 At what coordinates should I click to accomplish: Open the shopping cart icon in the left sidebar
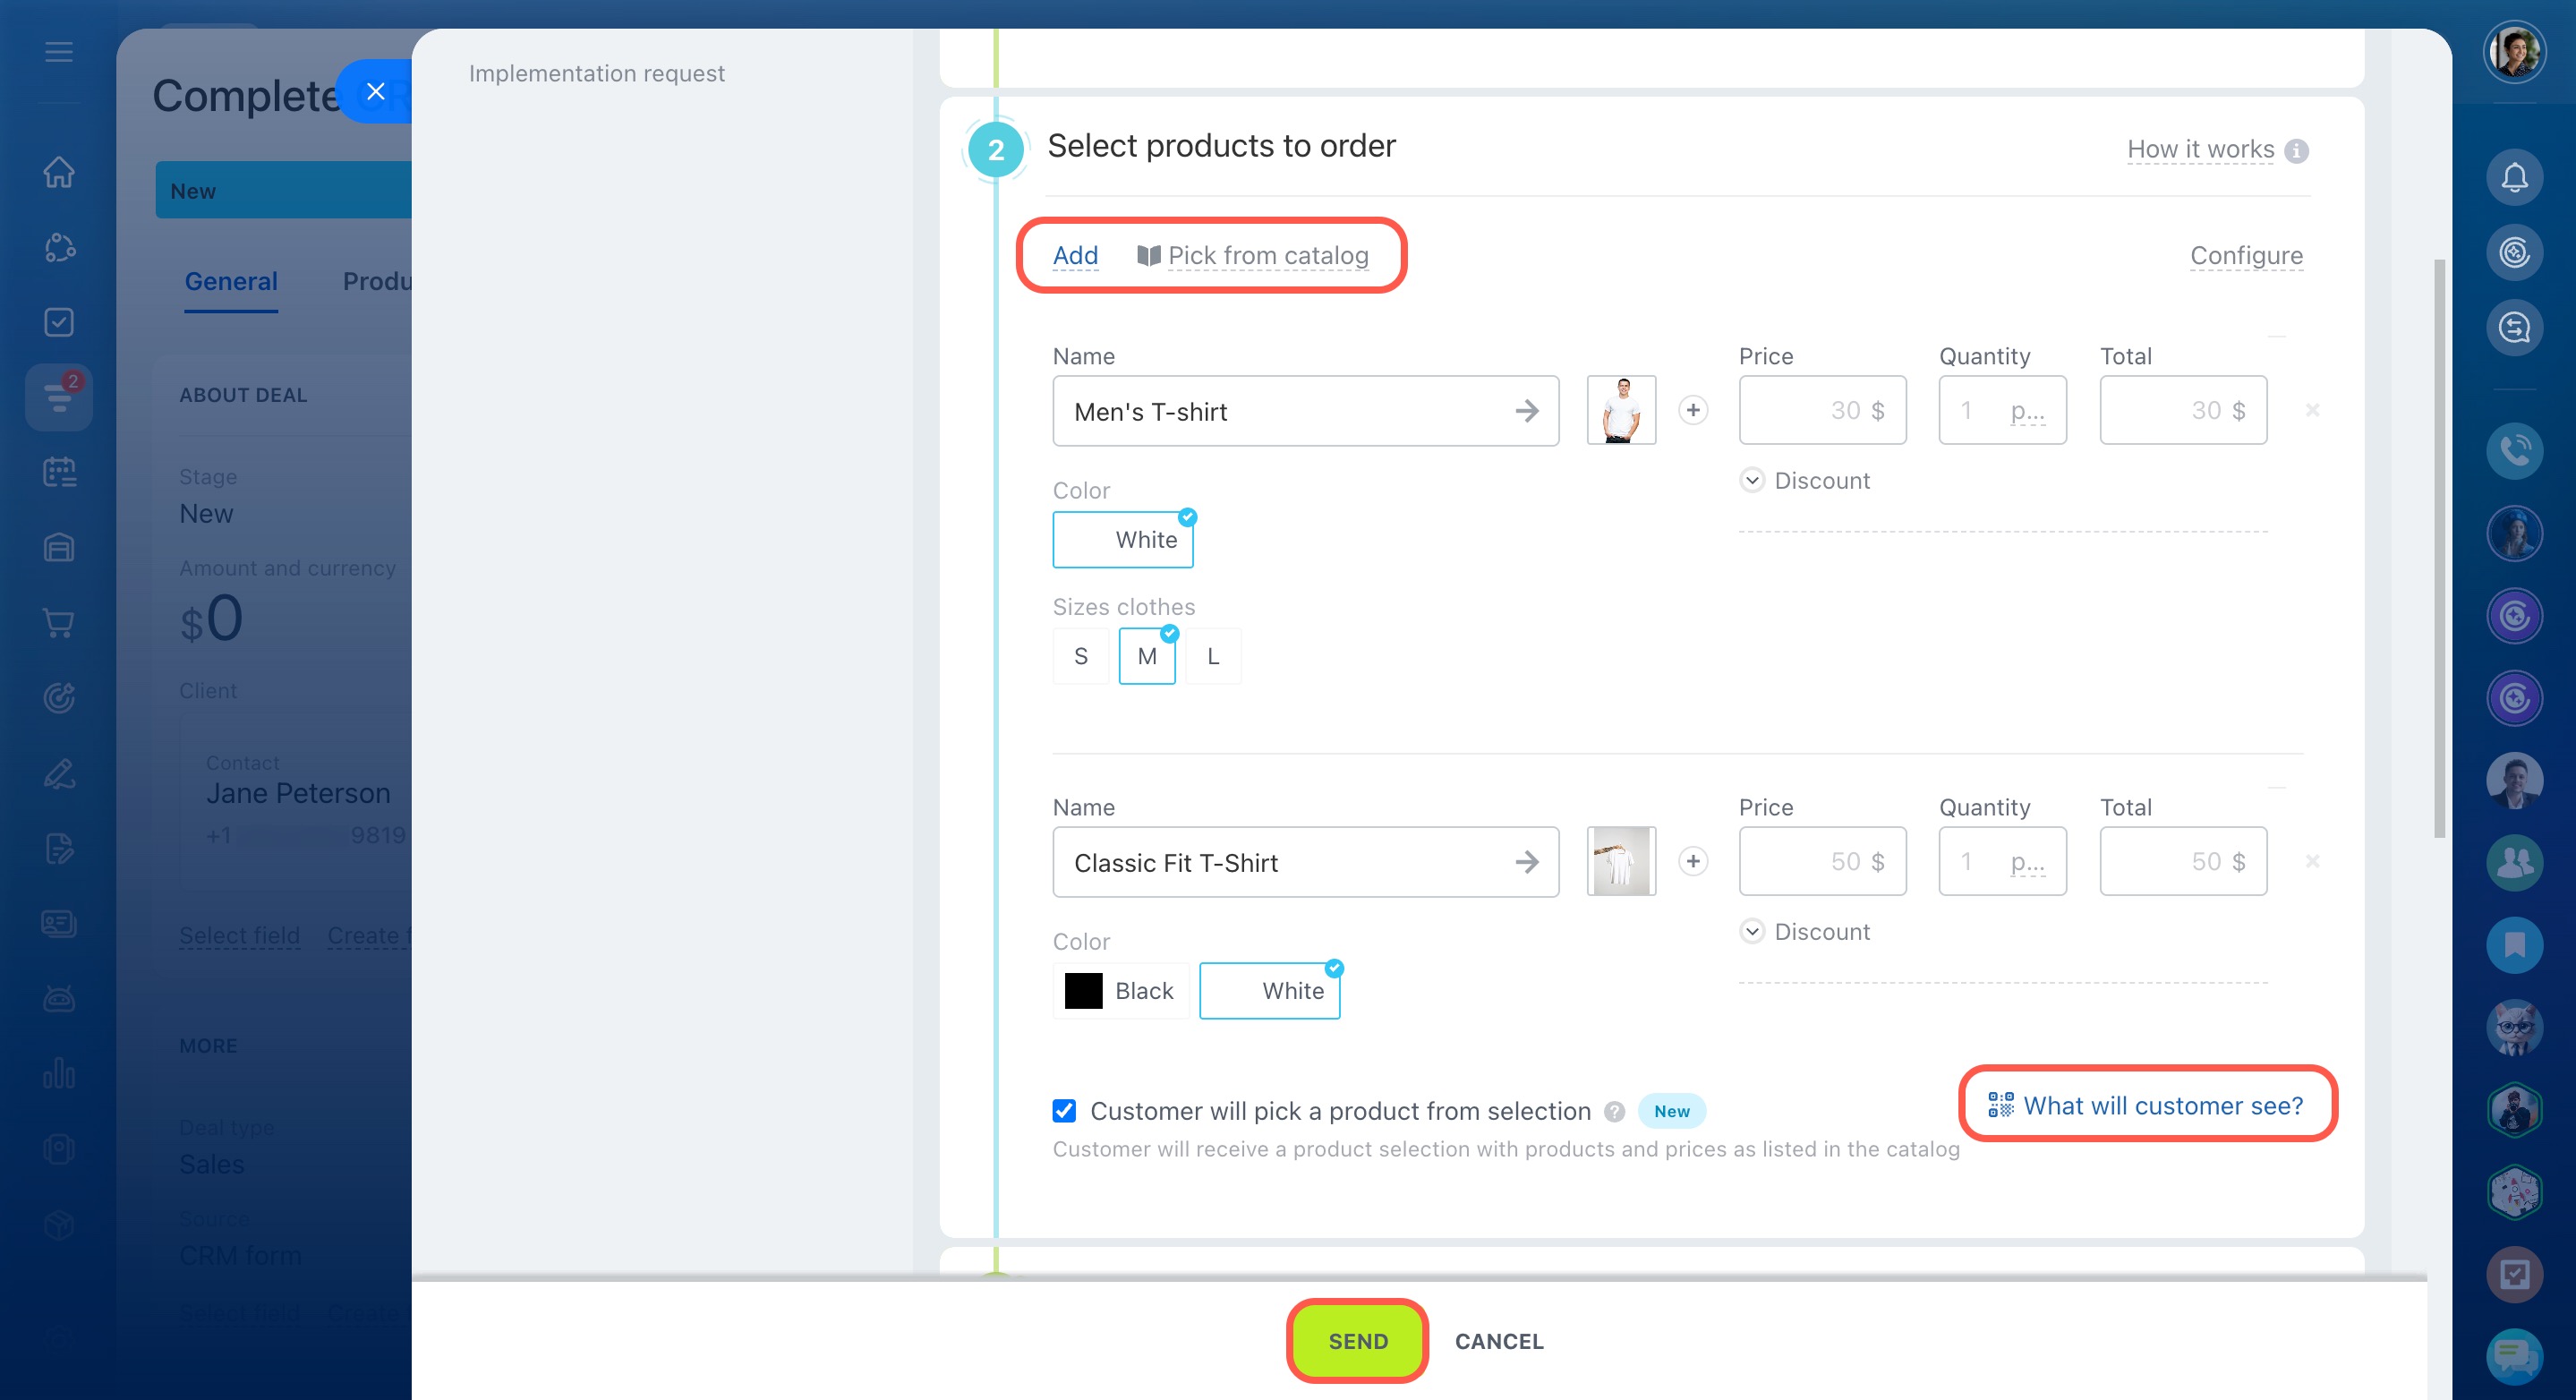(x=59, y=623)
